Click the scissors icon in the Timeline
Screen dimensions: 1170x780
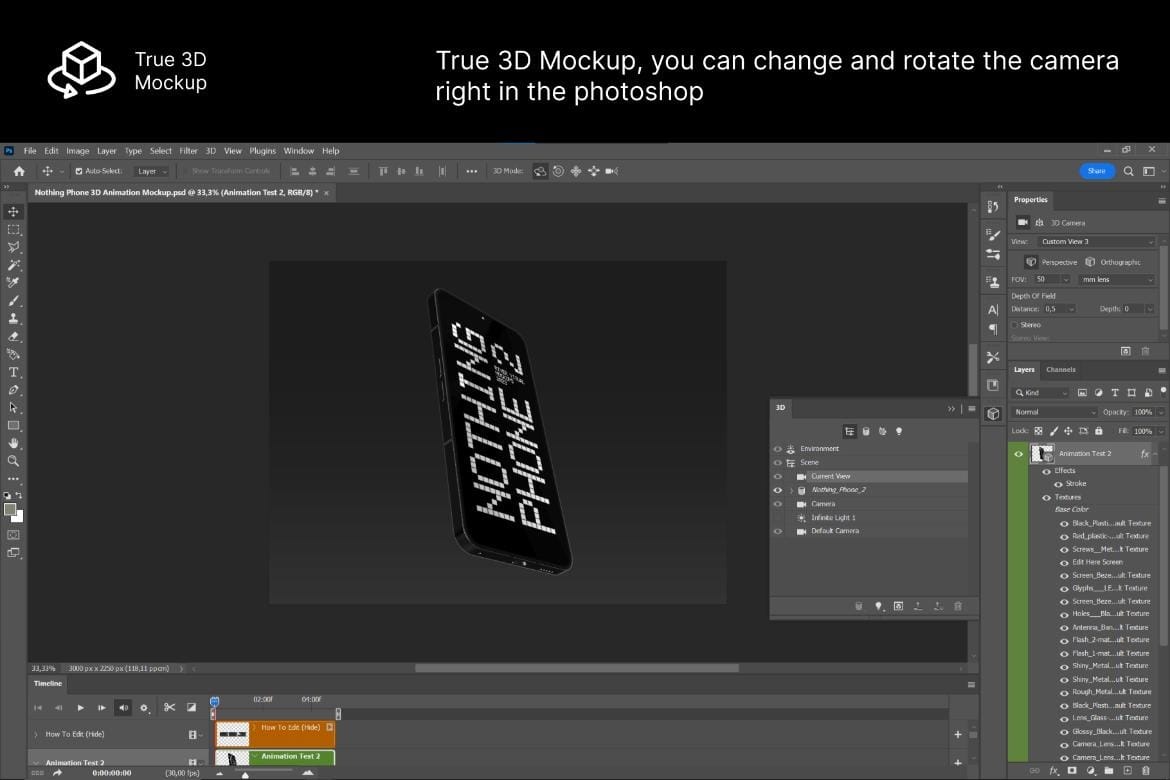pyautogui.click(x=169, y=707)
